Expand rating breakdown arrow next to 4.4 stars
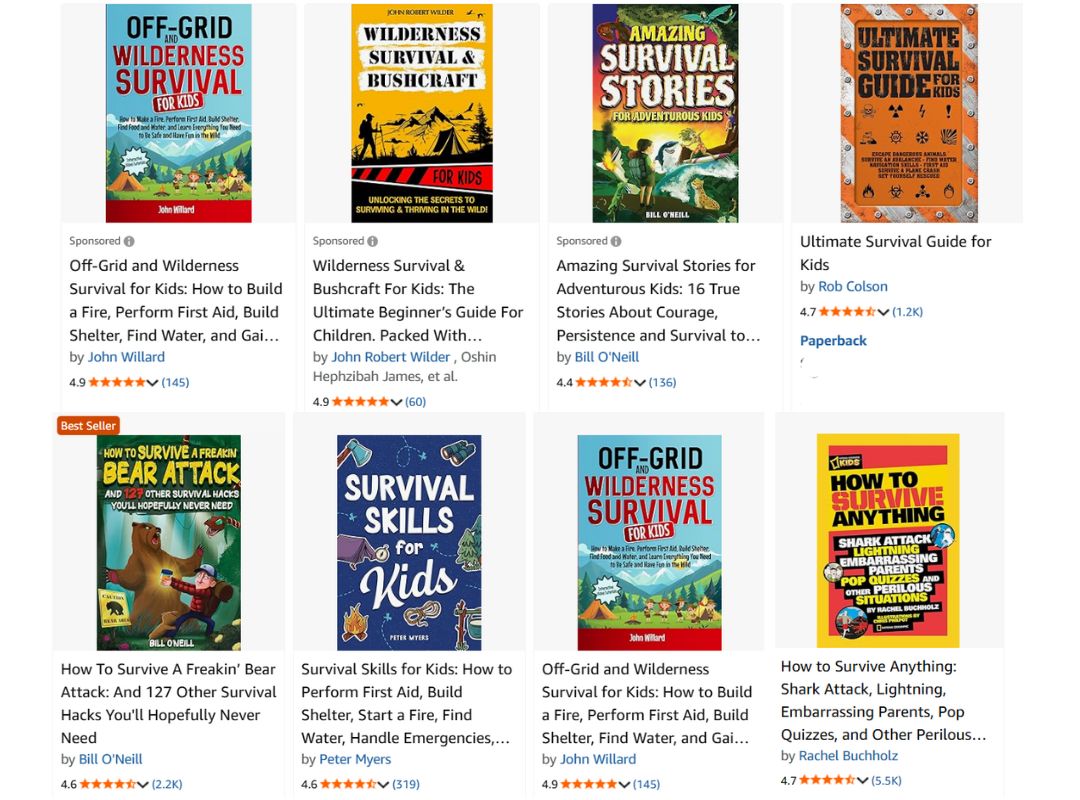 pyautogui.click(x=640, y=382)
